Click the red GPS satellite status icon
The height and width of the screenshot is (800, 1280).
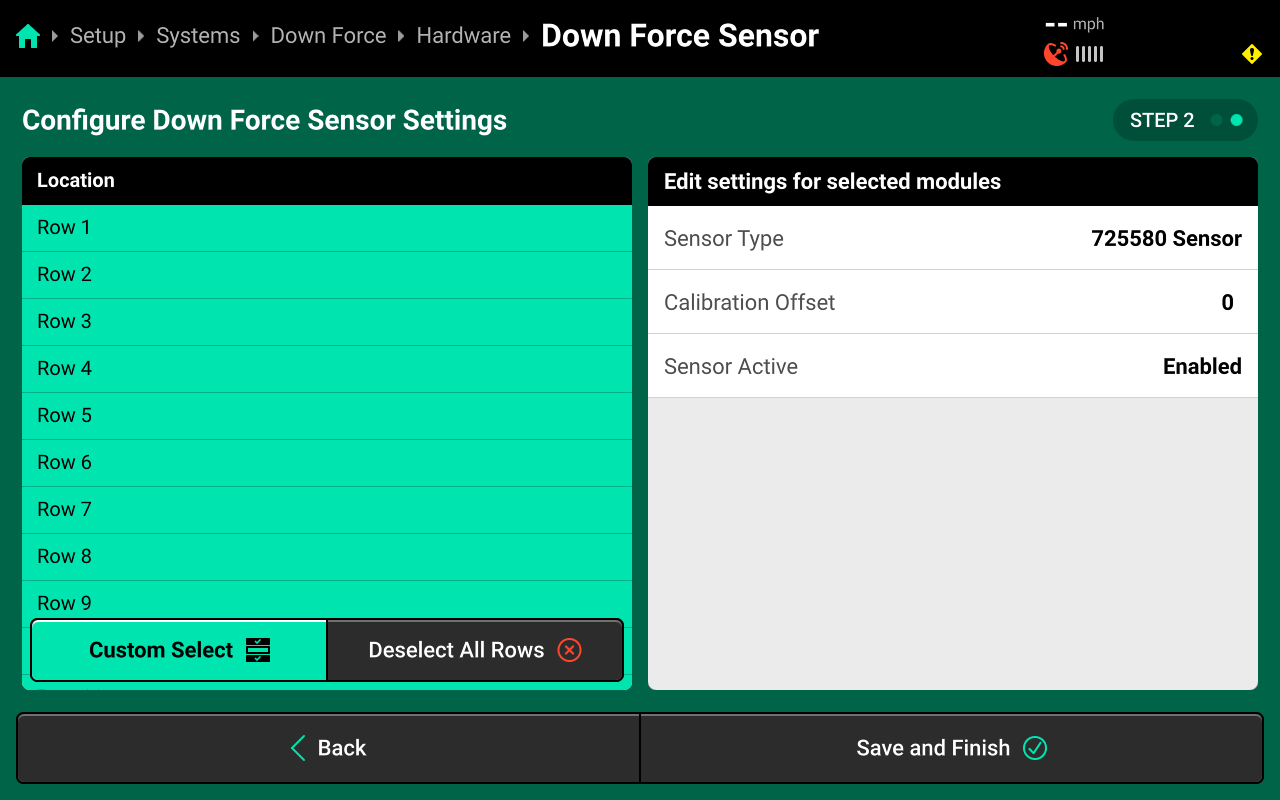(1055, 54)
